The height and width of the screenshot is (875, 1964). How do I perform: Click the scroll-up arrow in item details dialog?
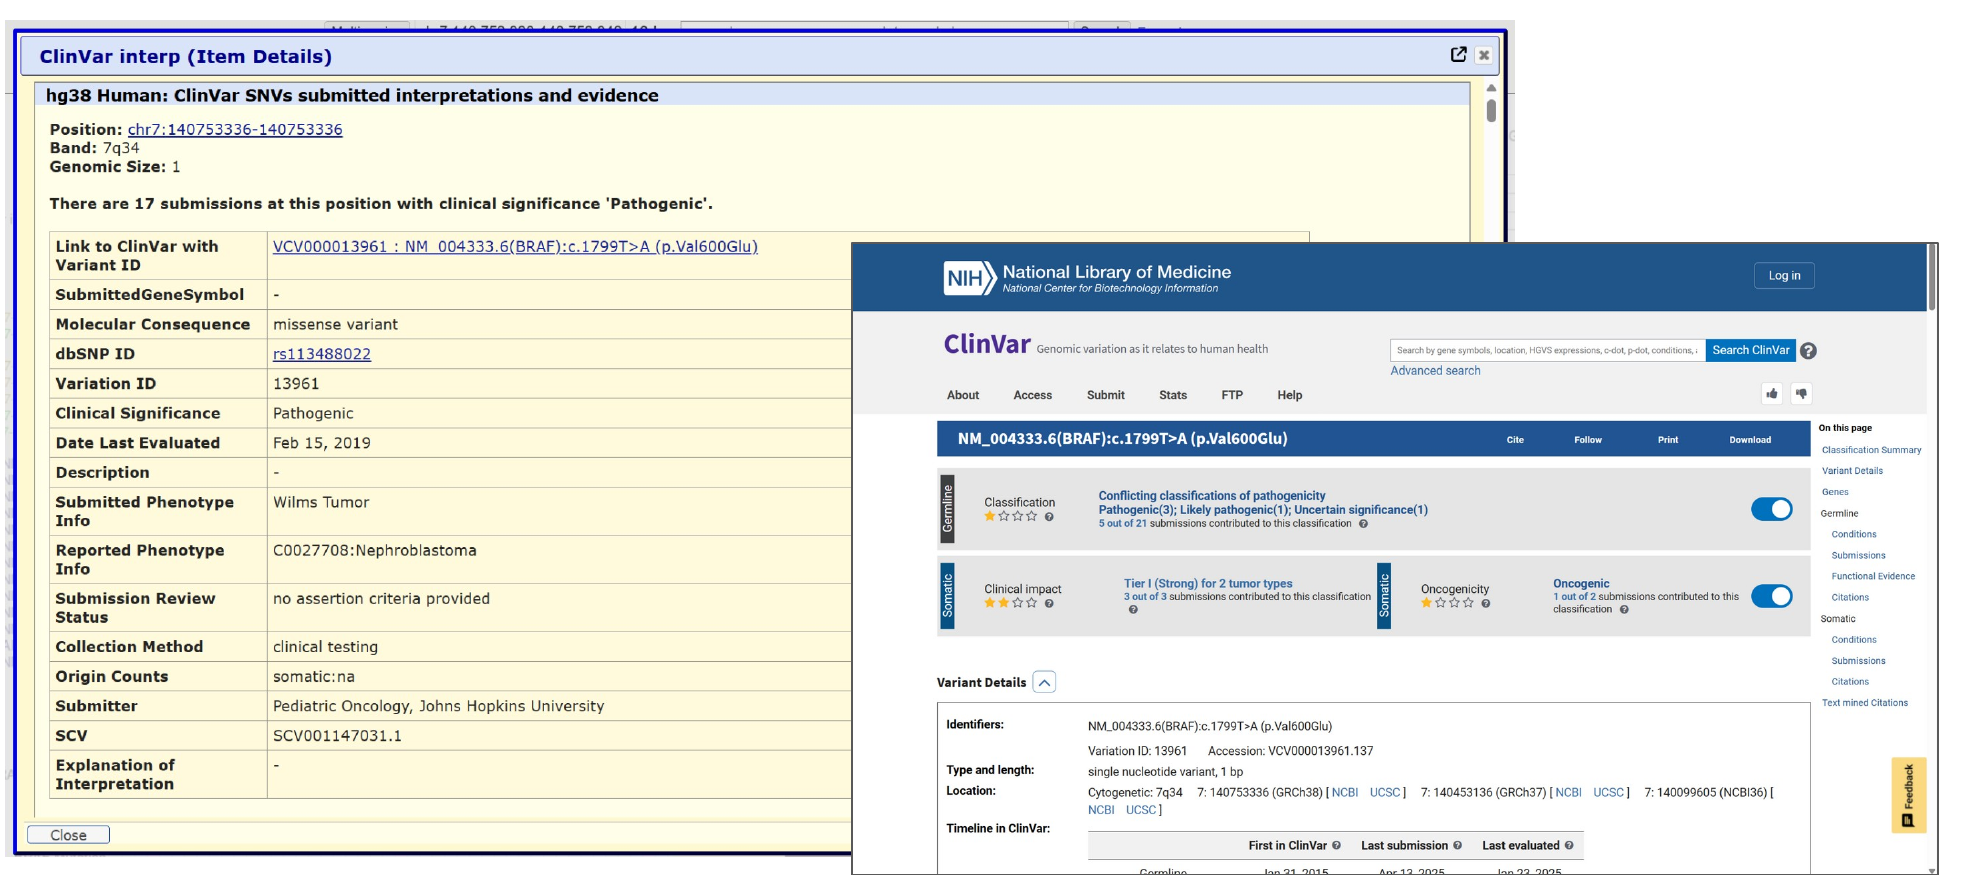(x=1491, y=88)
